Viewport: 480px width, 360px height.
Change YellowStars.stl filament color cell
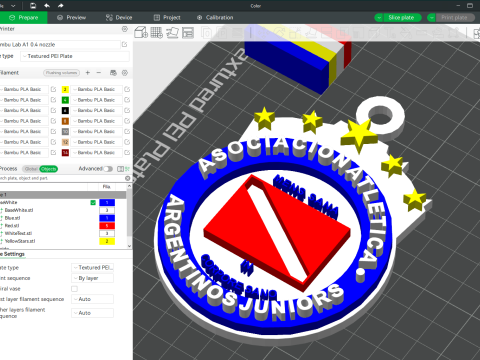coord(107,241)
